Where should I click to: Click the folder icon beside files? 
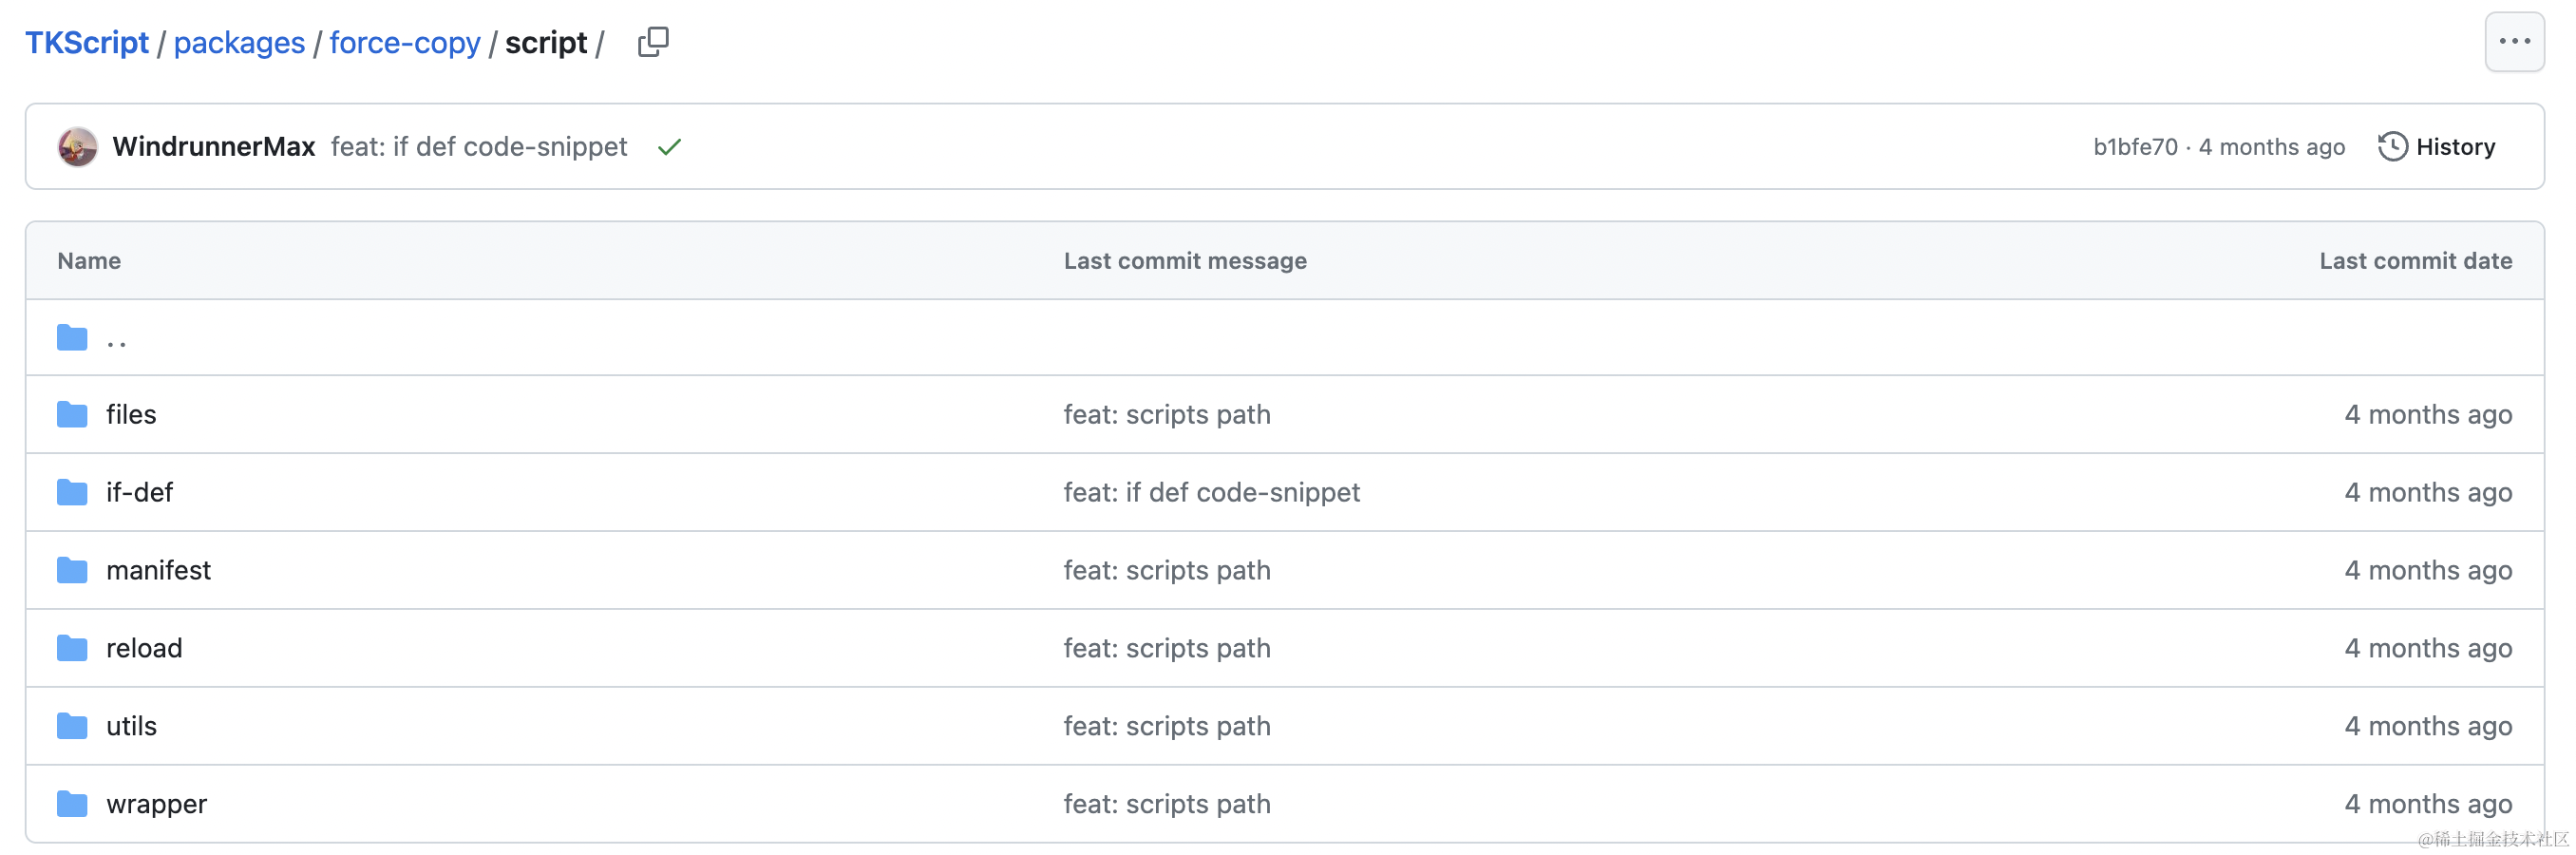(x=72, y=414)
